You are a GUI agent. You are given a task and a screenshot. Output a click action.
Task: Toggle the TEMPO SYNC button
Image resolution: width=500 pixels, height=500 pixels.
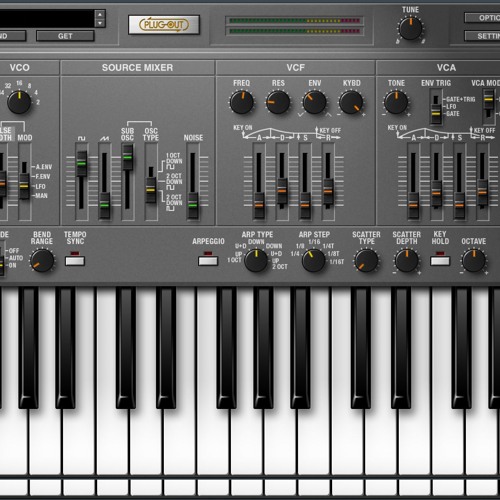pyautogui.click(x=75, y=261)
